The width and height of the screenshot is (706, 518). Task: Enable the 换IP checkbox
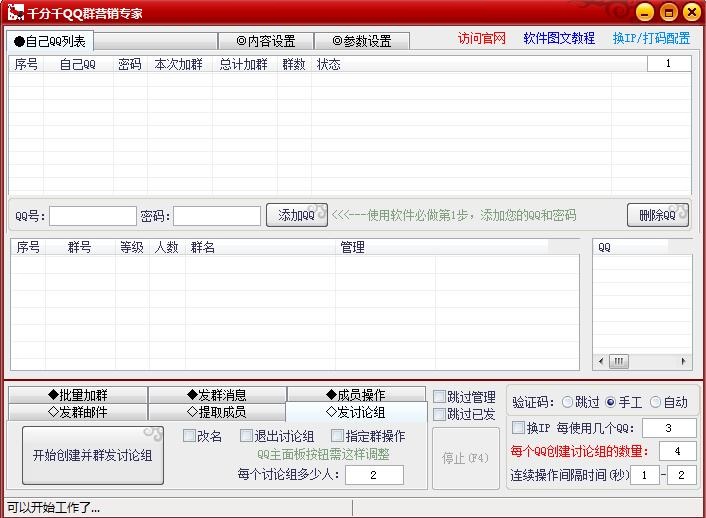(518, 427)
